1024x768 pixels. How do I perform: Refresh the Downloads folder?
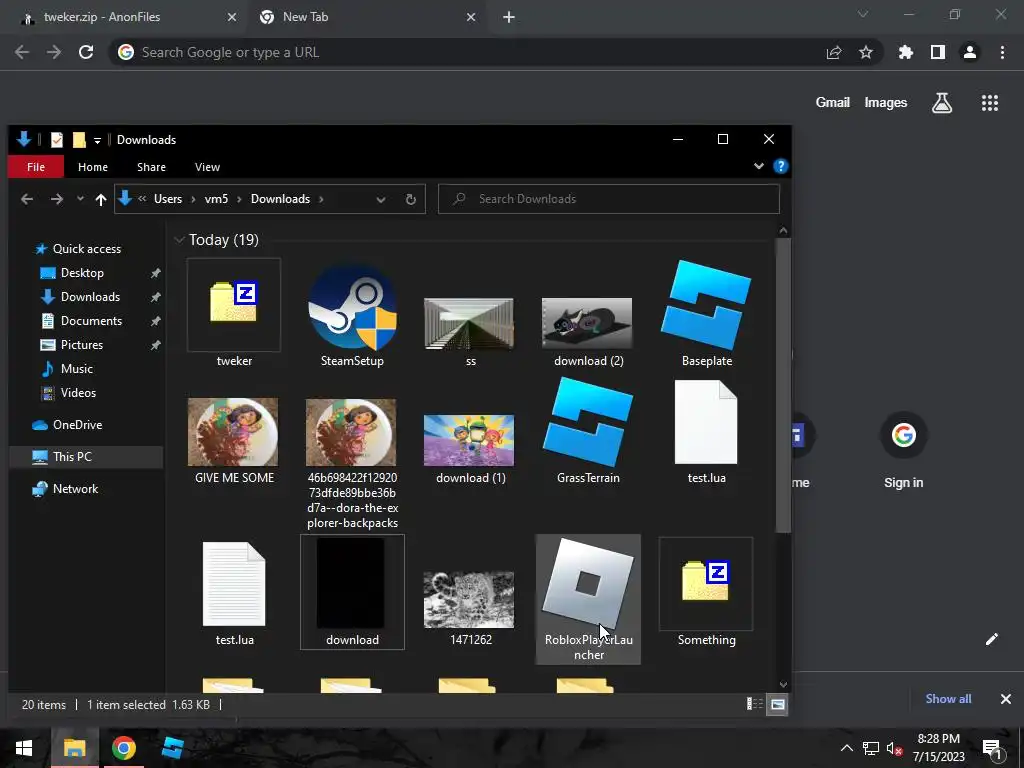tap(411, 199)
